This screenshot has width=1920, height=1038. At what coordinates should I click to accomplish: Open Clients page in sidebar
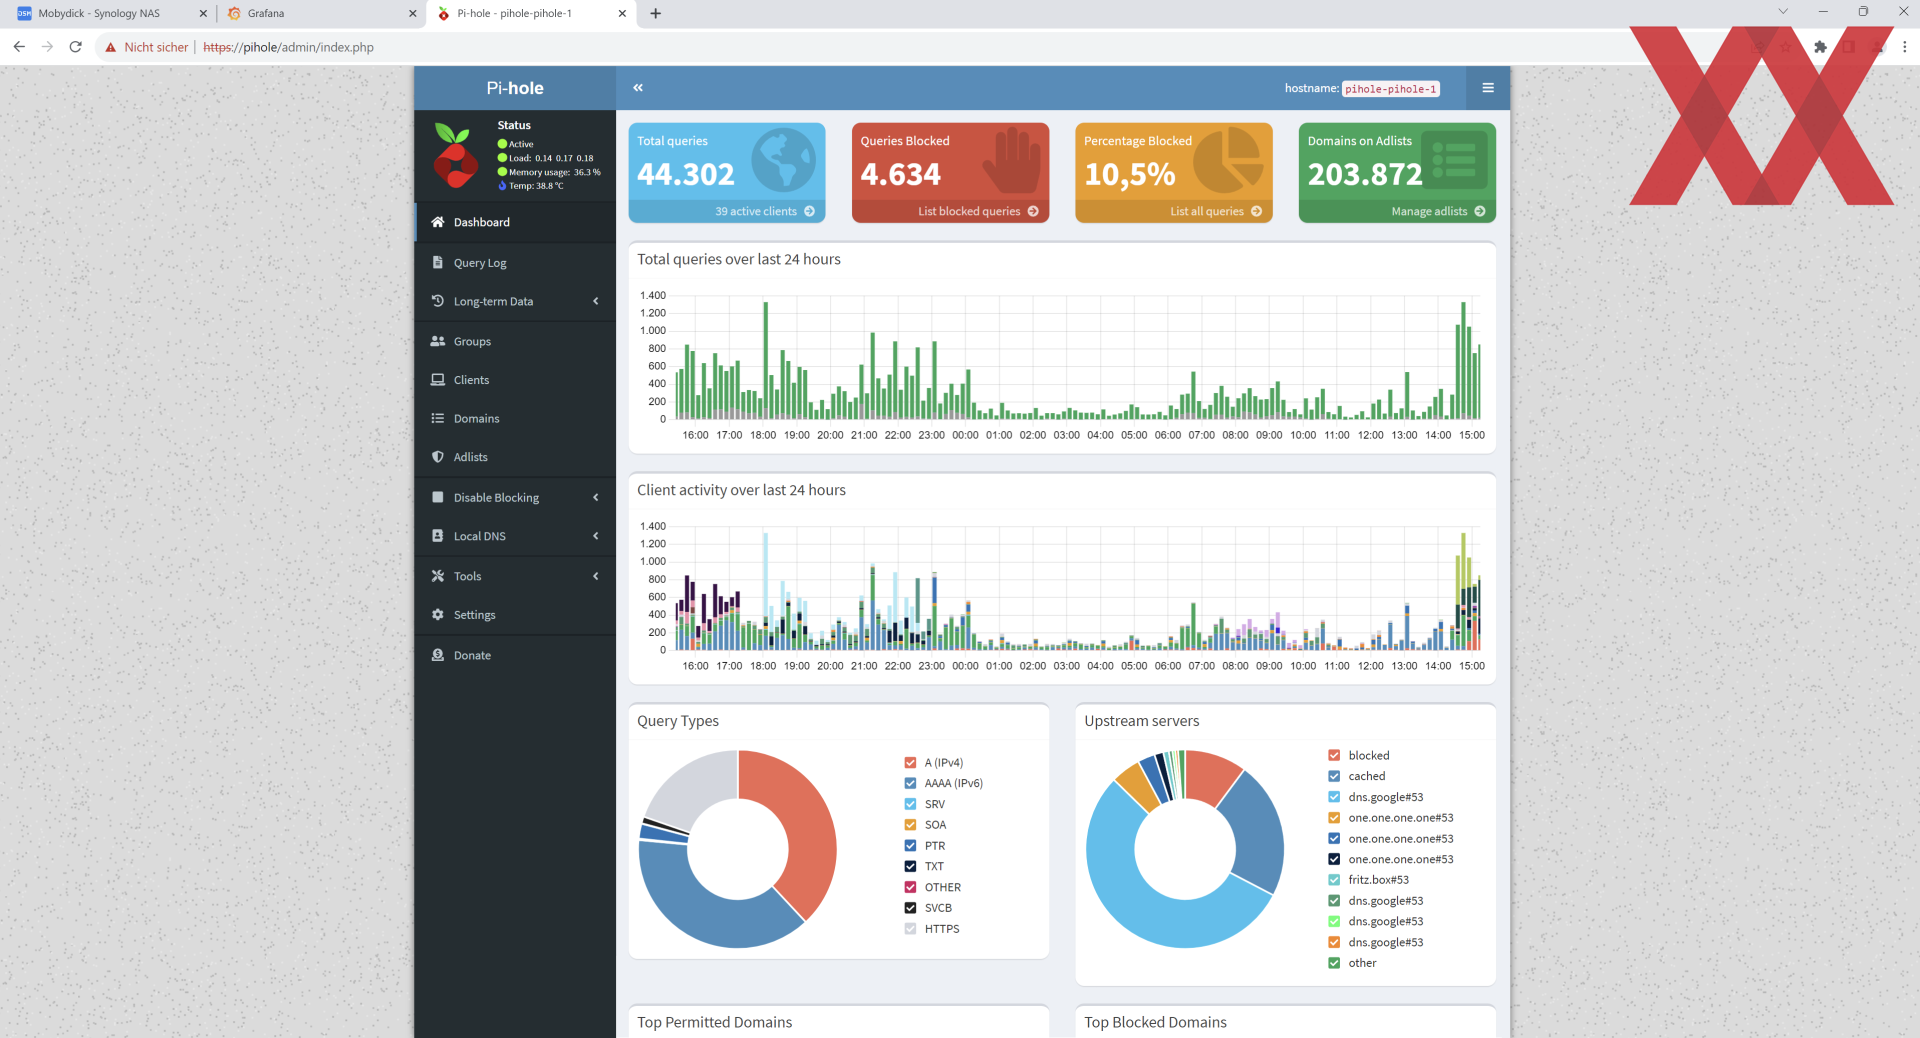pyautogui.click(x=515, y=380)
